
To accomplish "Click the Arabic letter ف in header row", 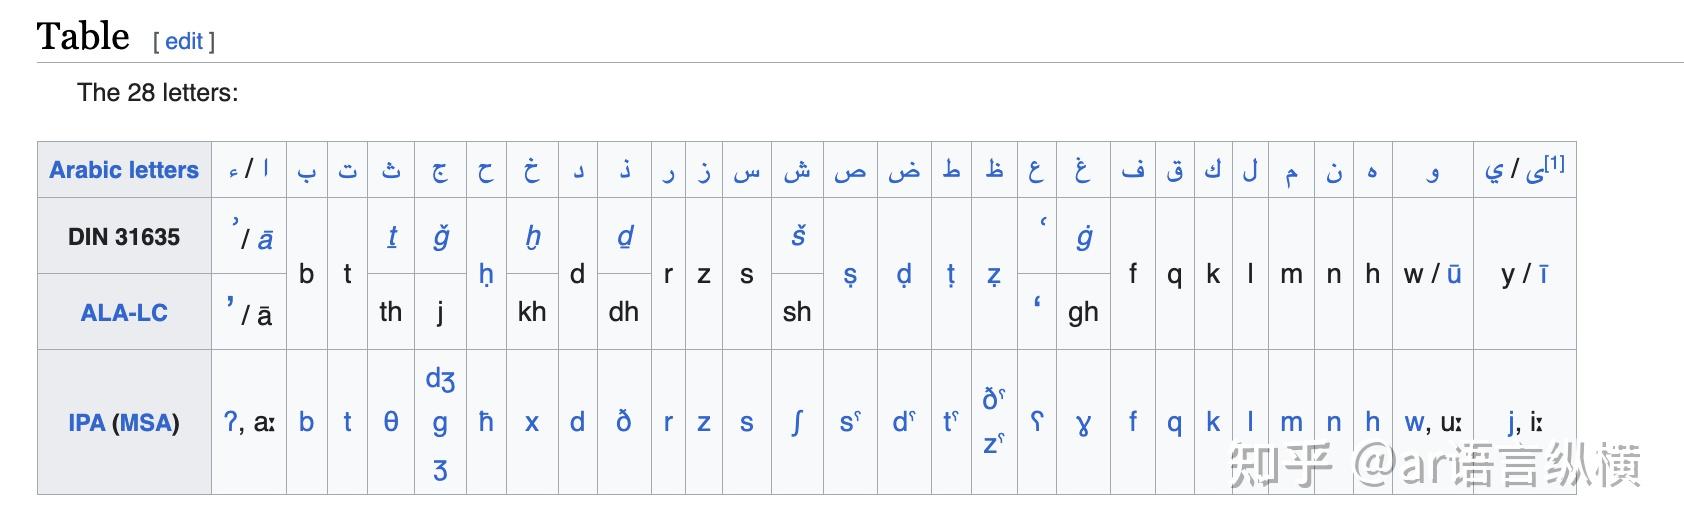I will [1132, 171].
